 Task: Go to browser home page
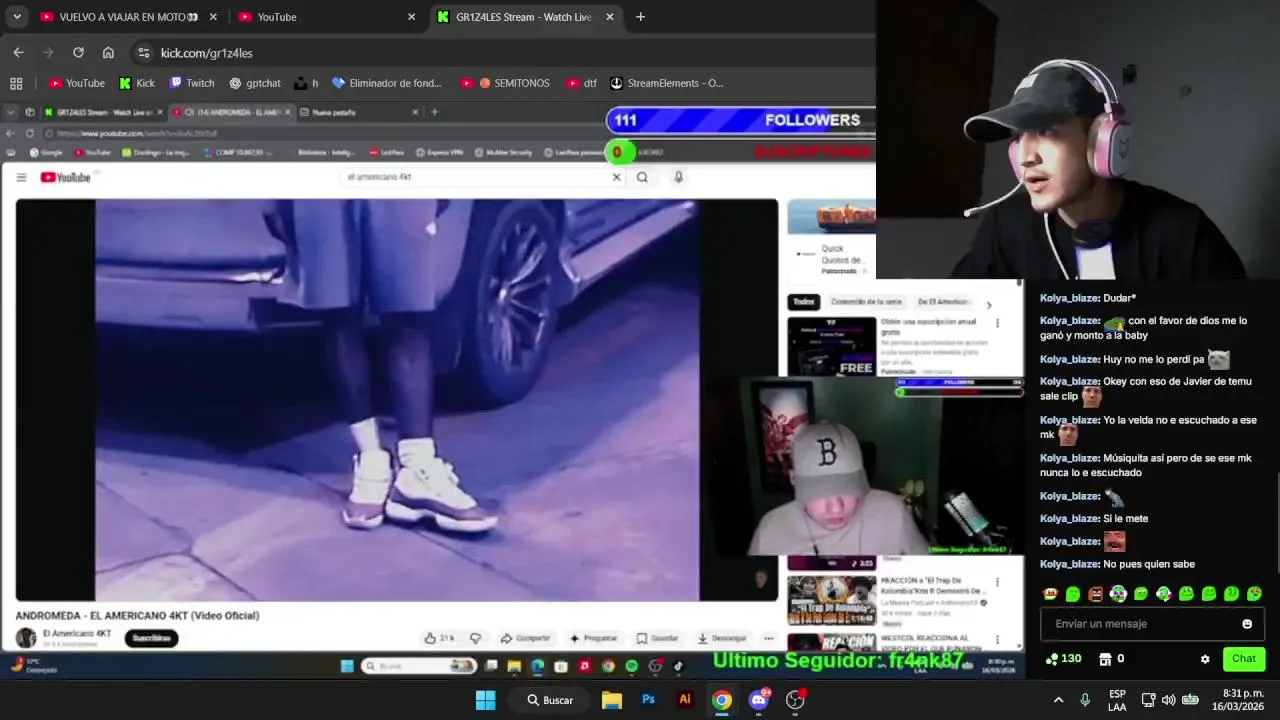[x=108, y=53]
